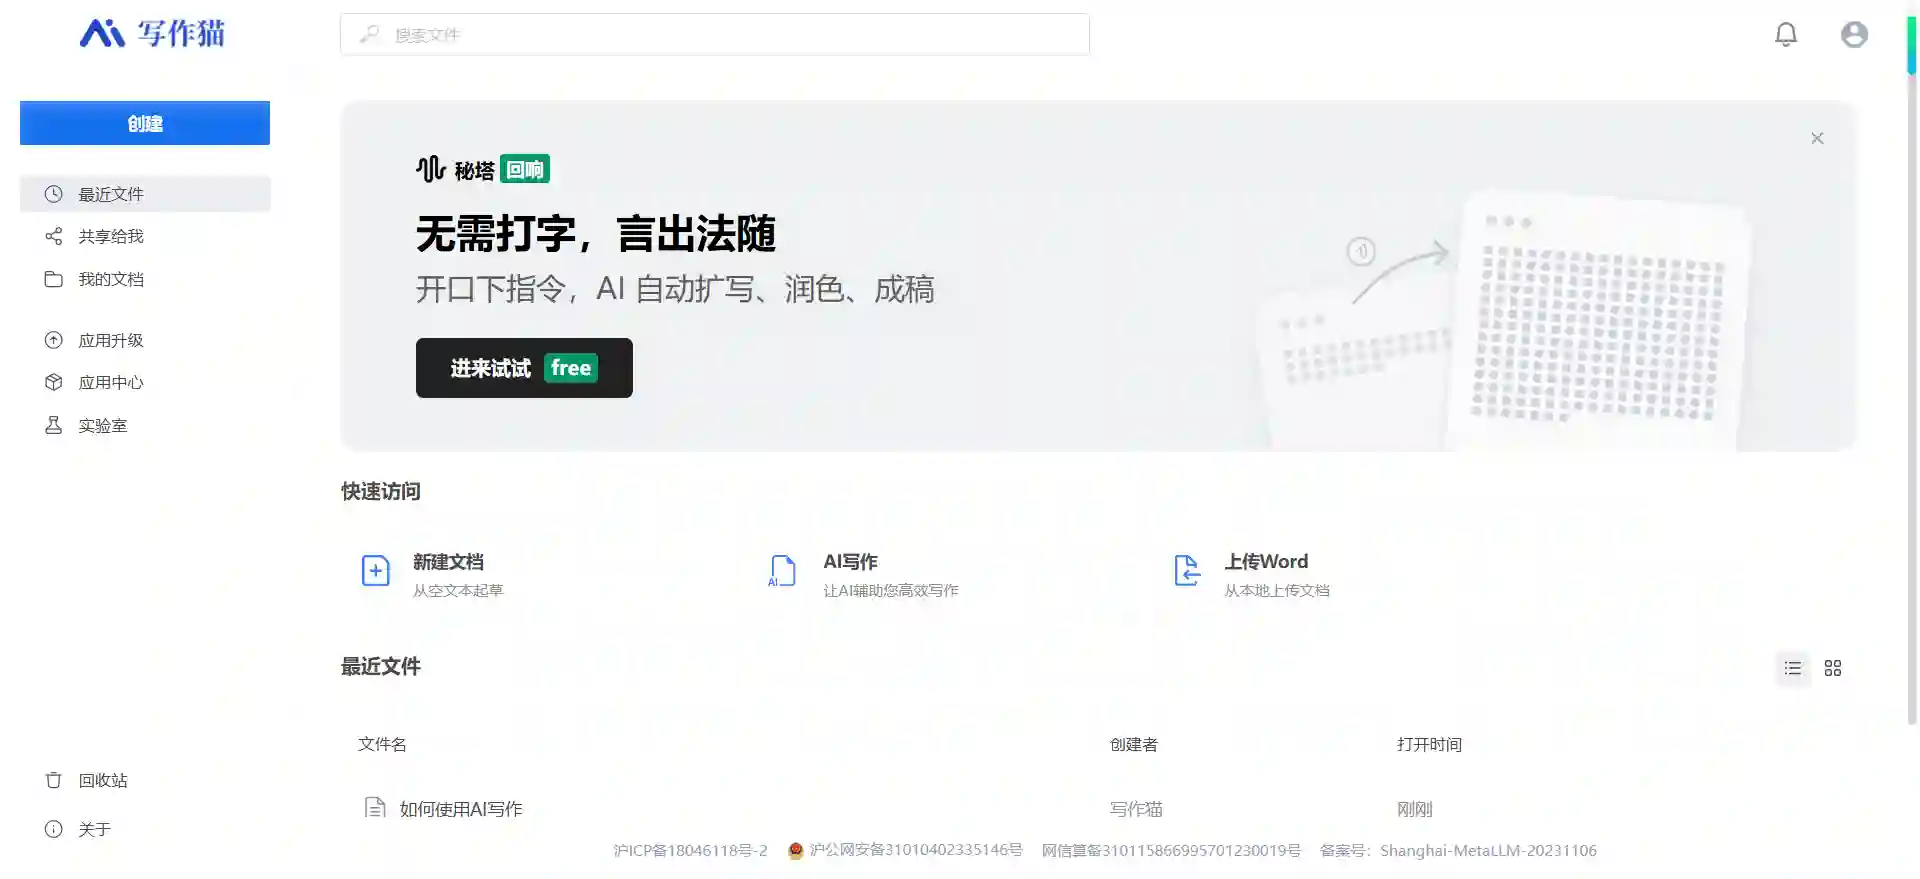
Task: Open 关于 in the sidebar
Action: (145, 829)
